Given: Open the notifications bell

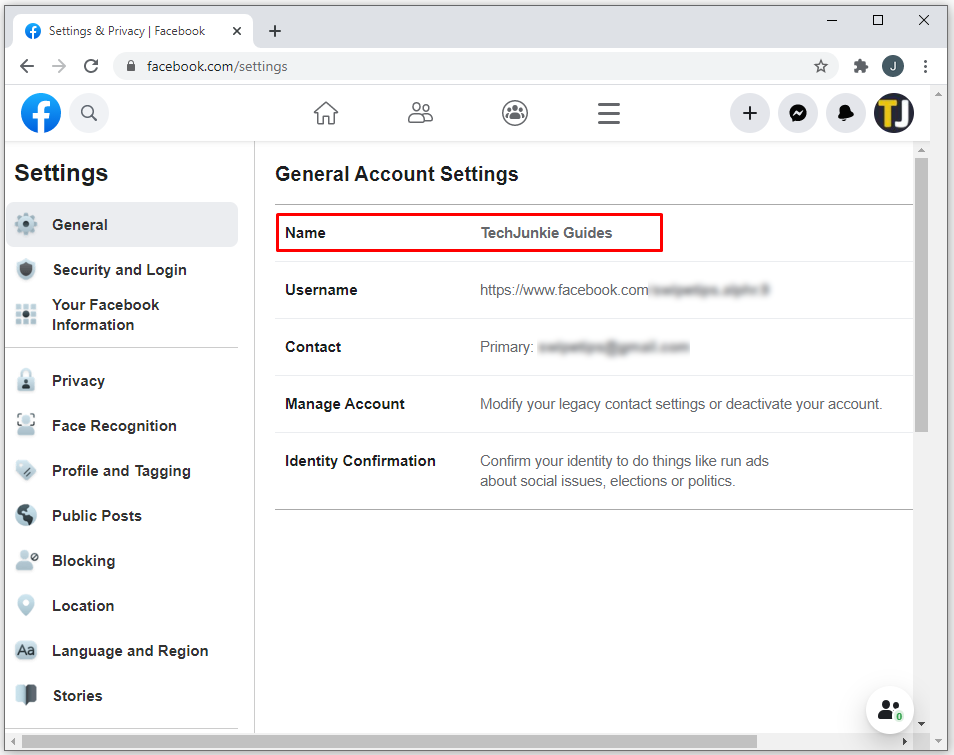Looking at the screenshot, I should 846,113.
